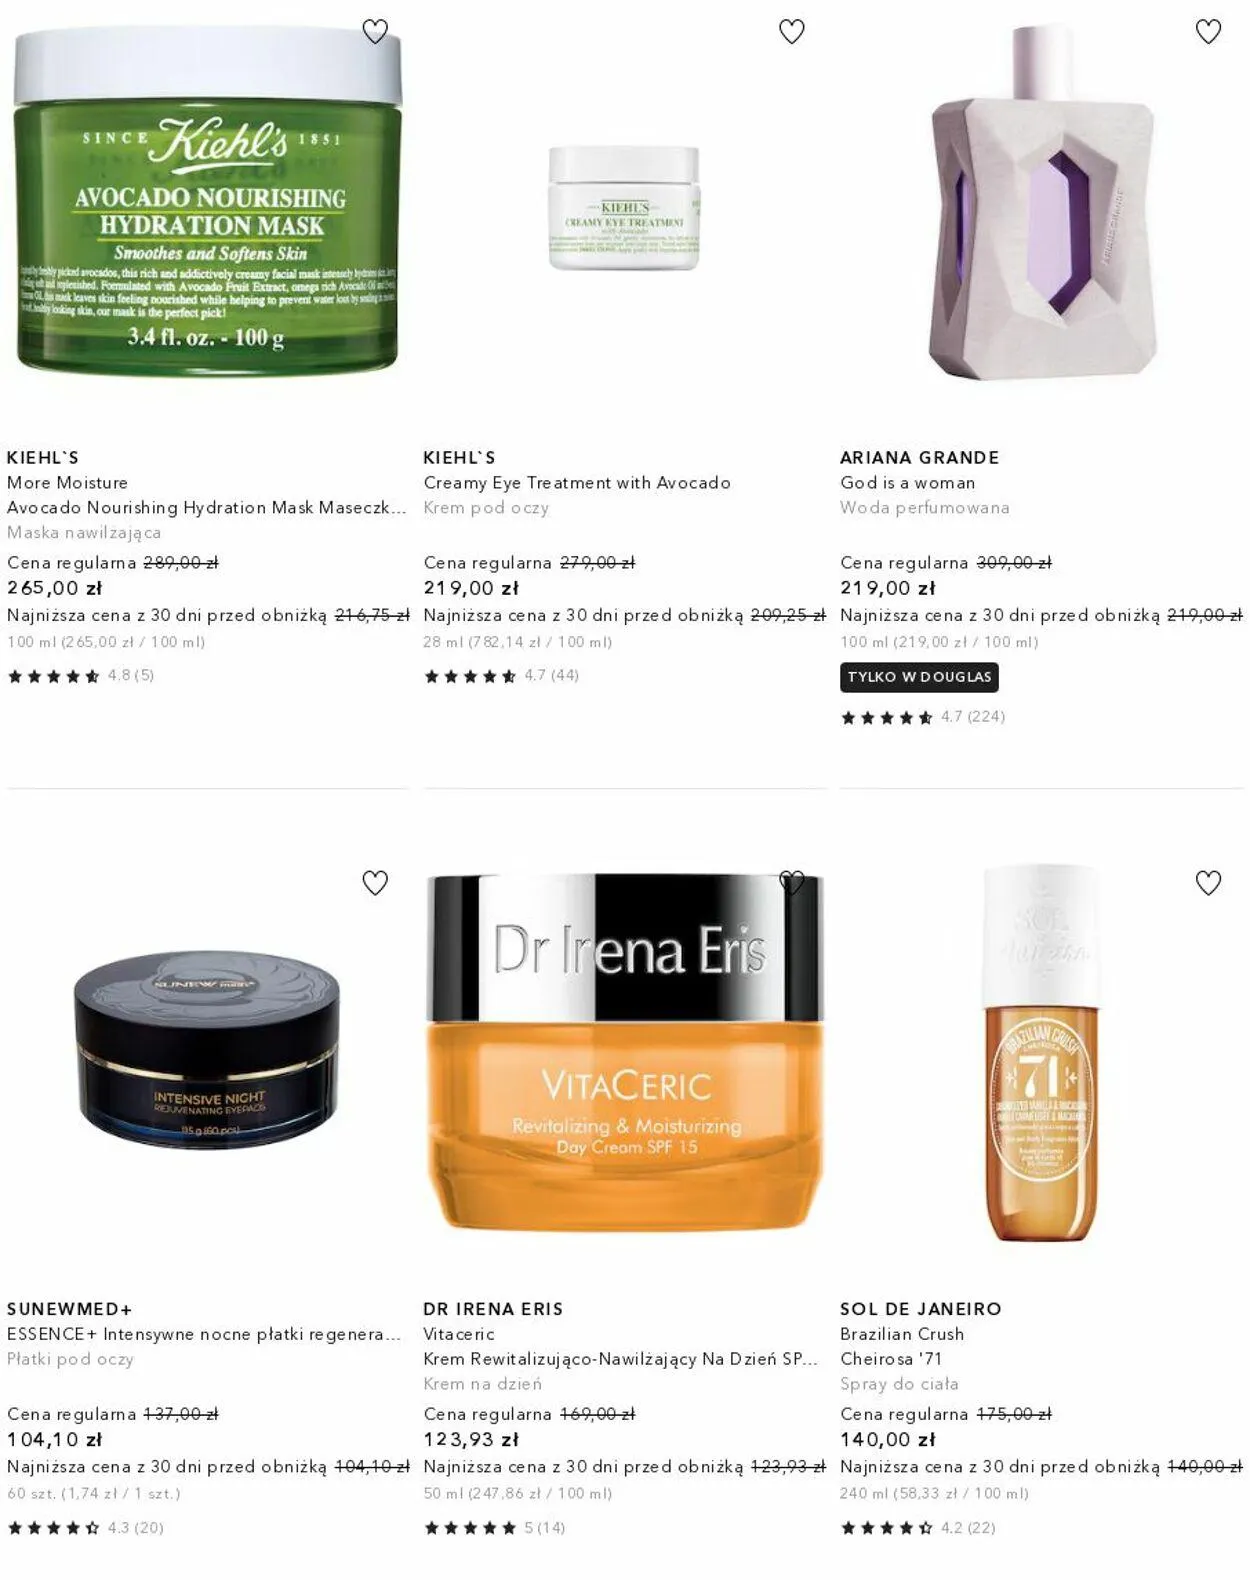Favorite the Kiehl's Creamy Eye Treatment heart
This screenshot has height=1580, width=1250.
(792, 32)
